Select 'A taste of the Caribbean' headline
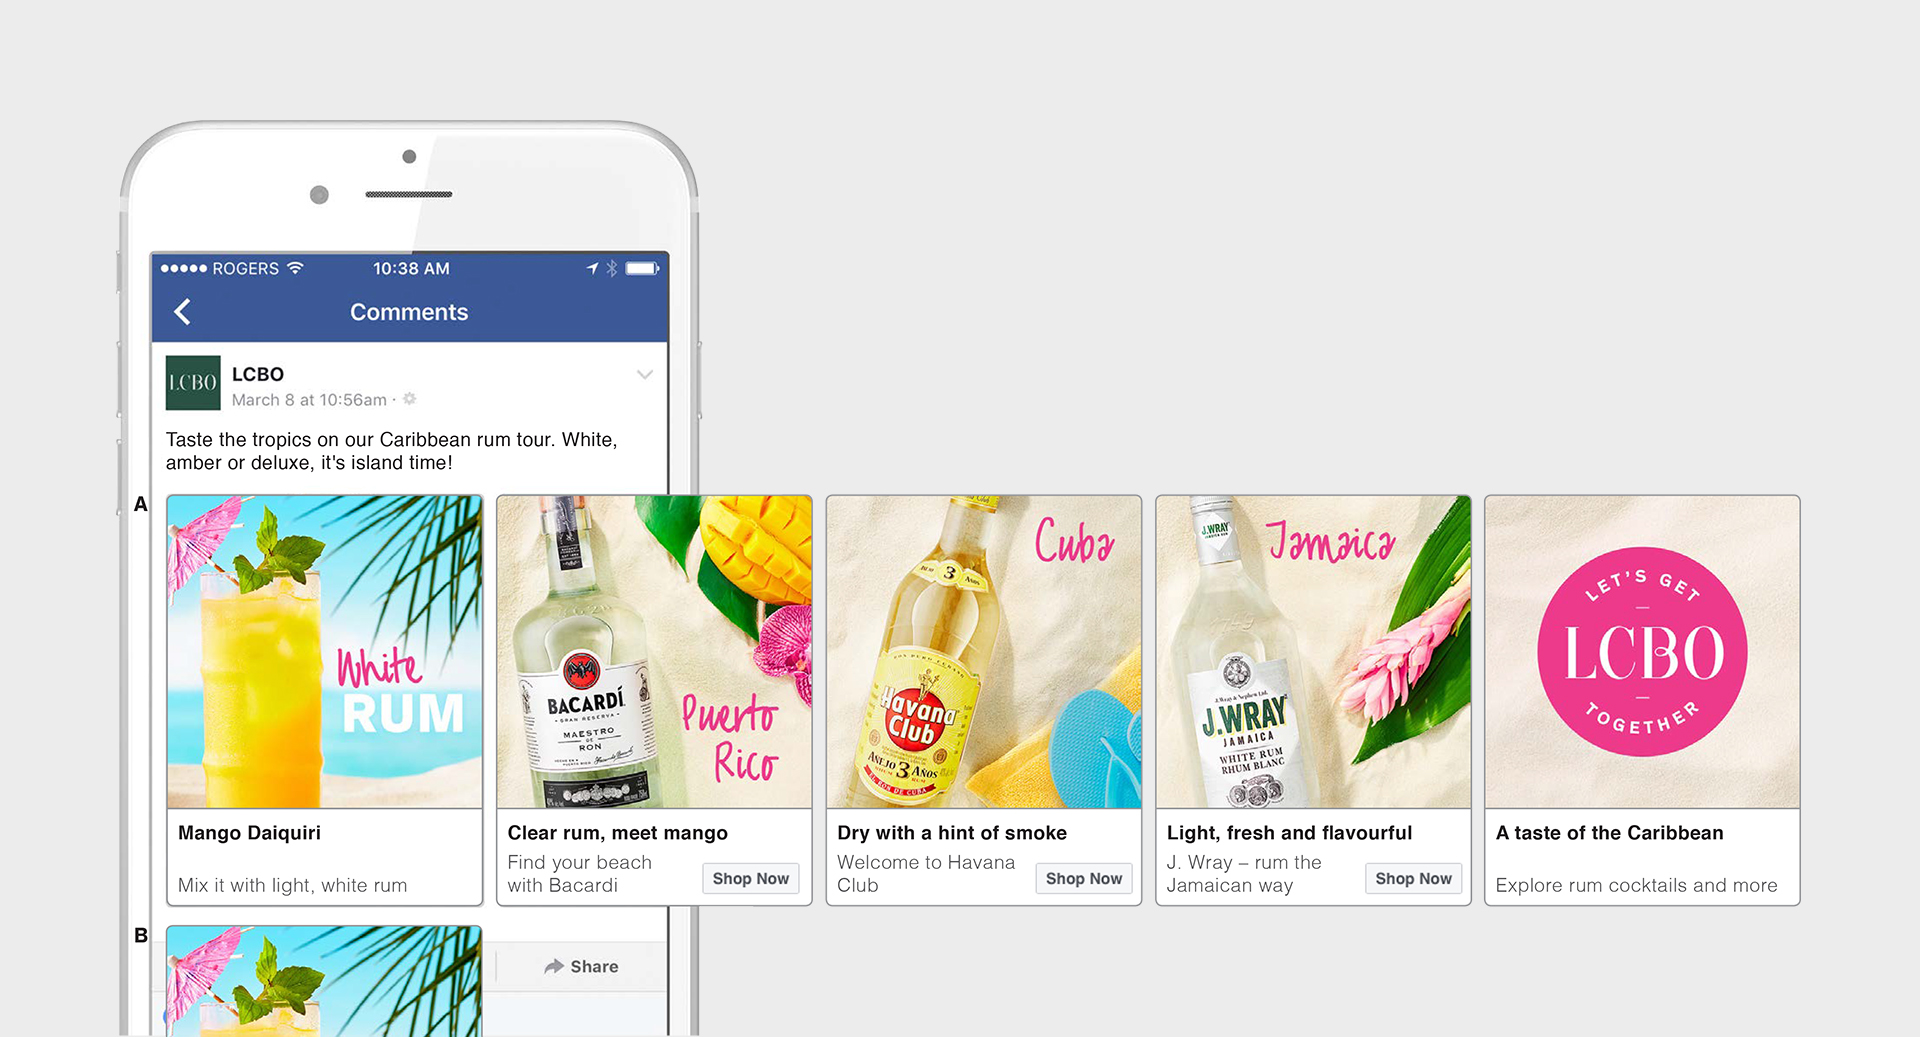The image size is (1920, 1037). (x=1609, y=833)
